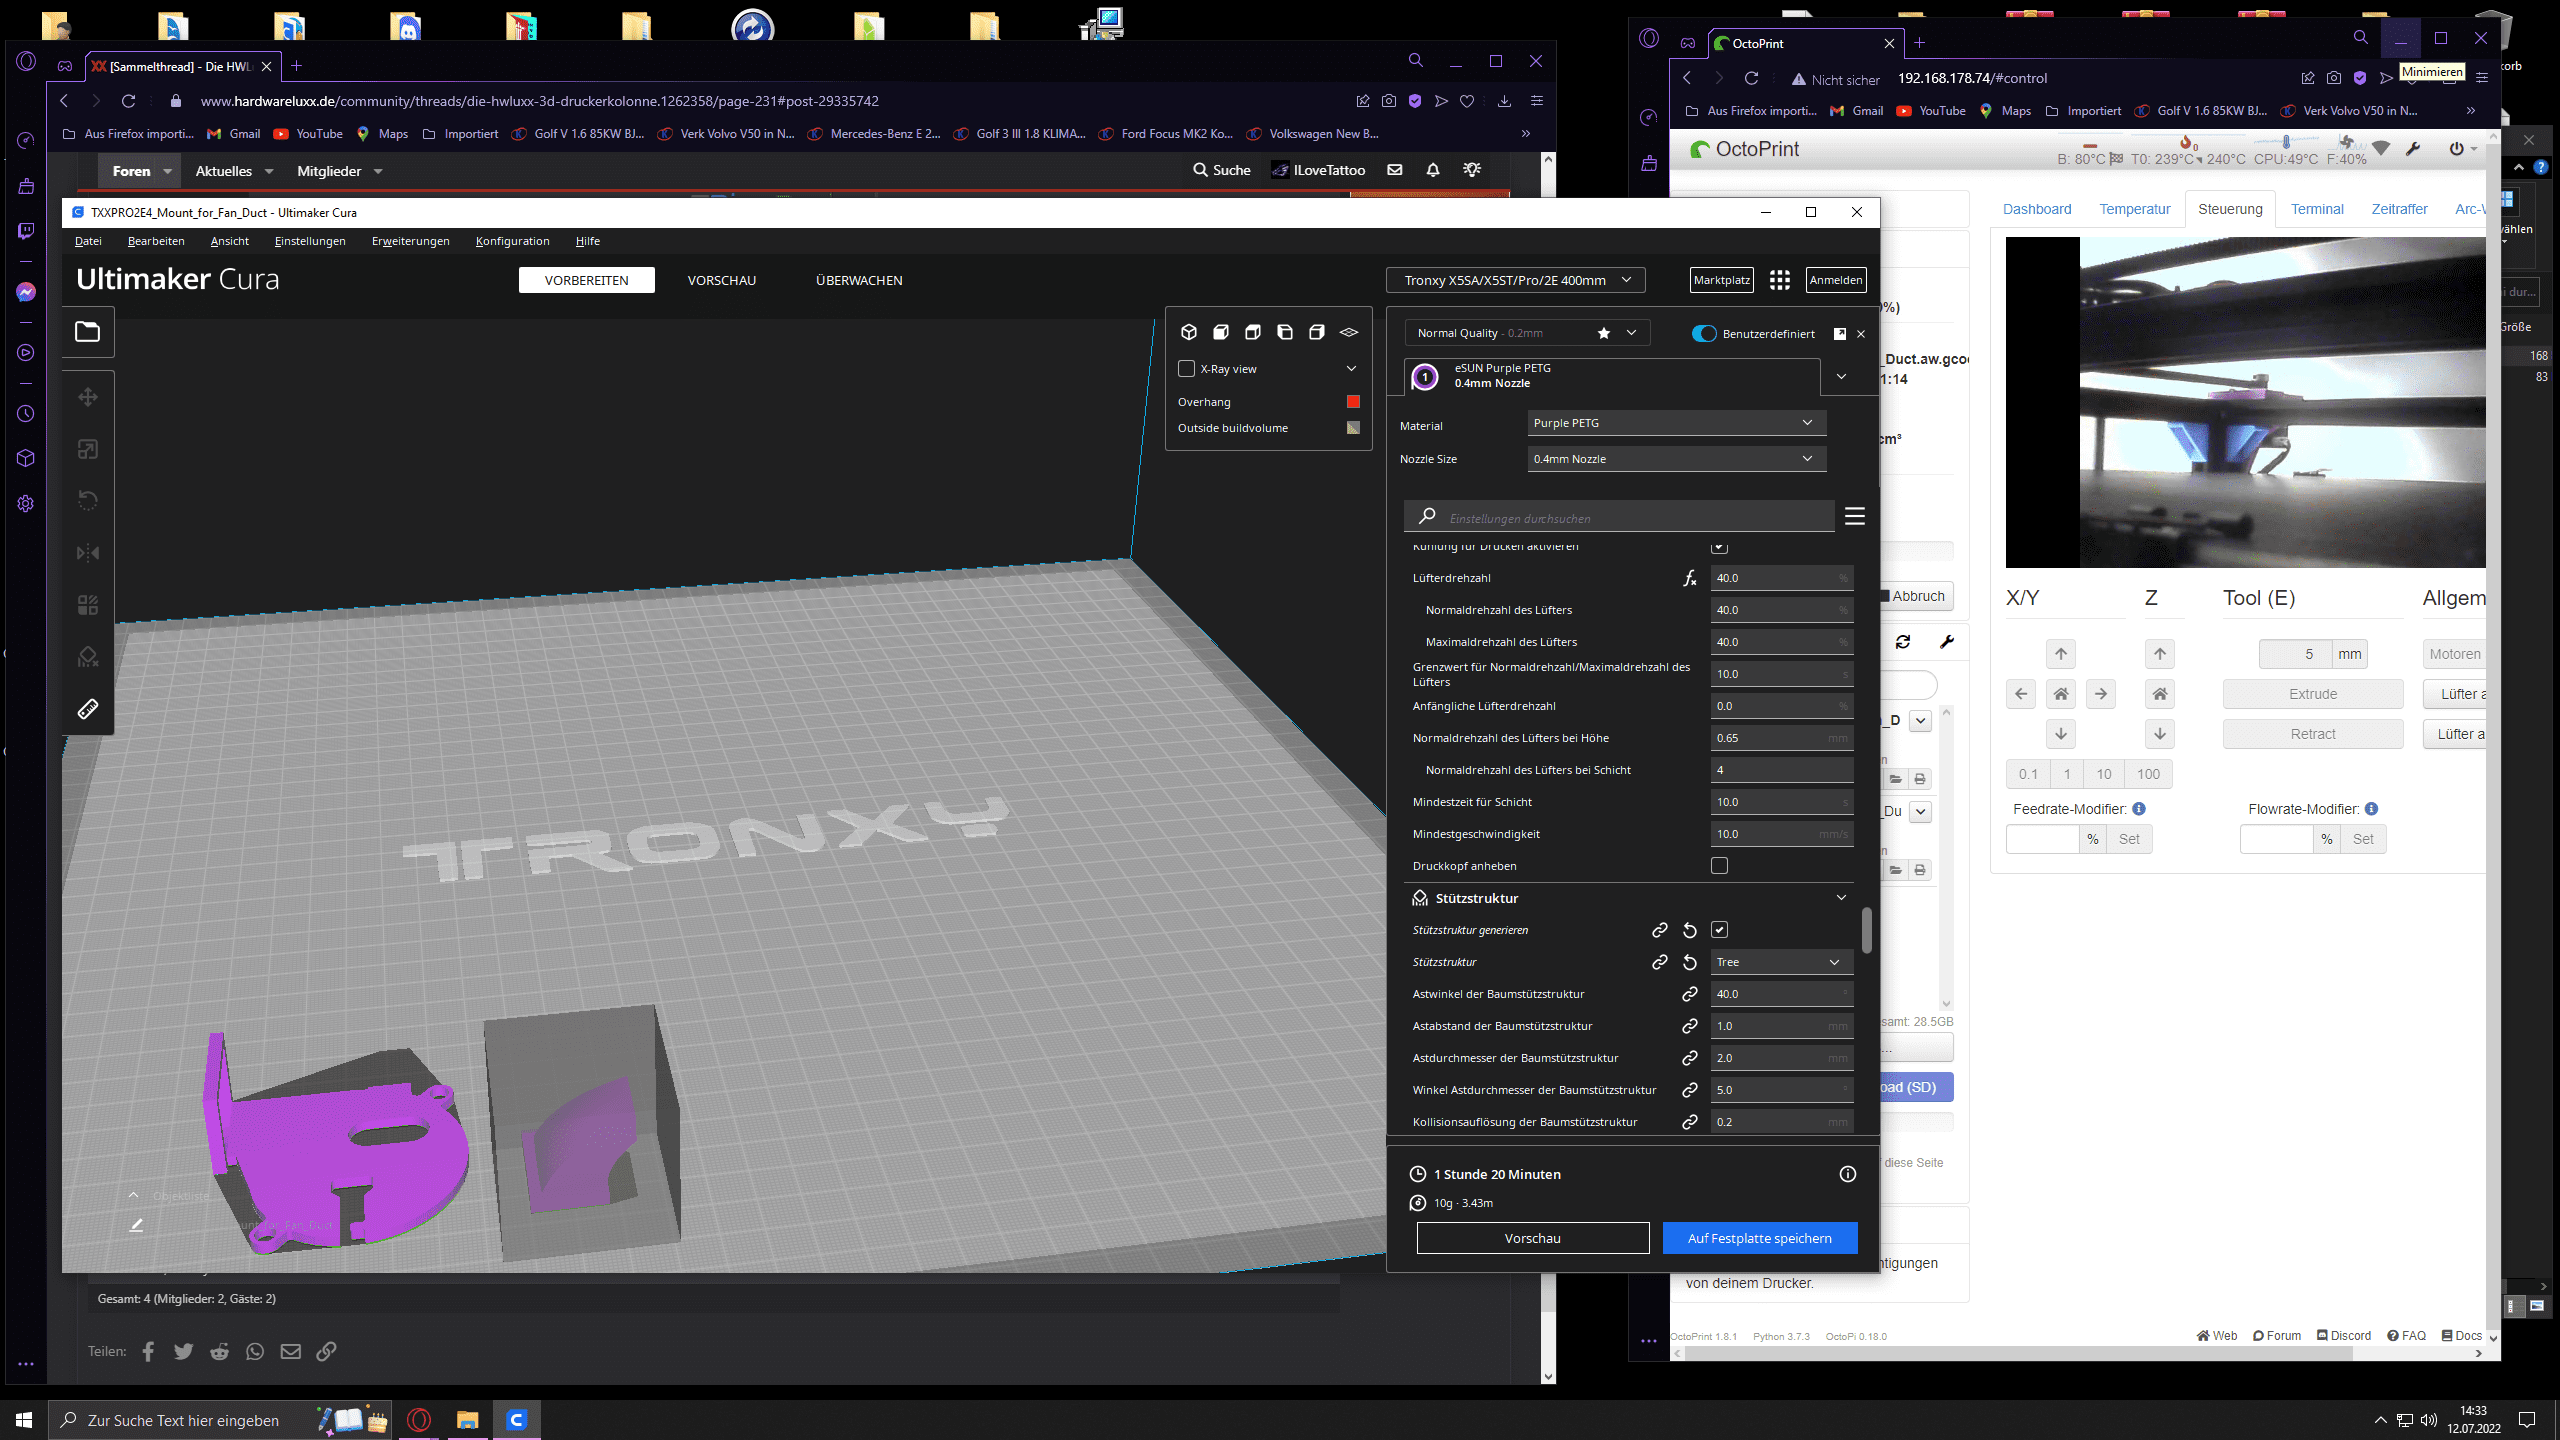Screen dimensions: 2560x1440
Task: Switch to VORSCHAU stage
Action: [722, 280]
